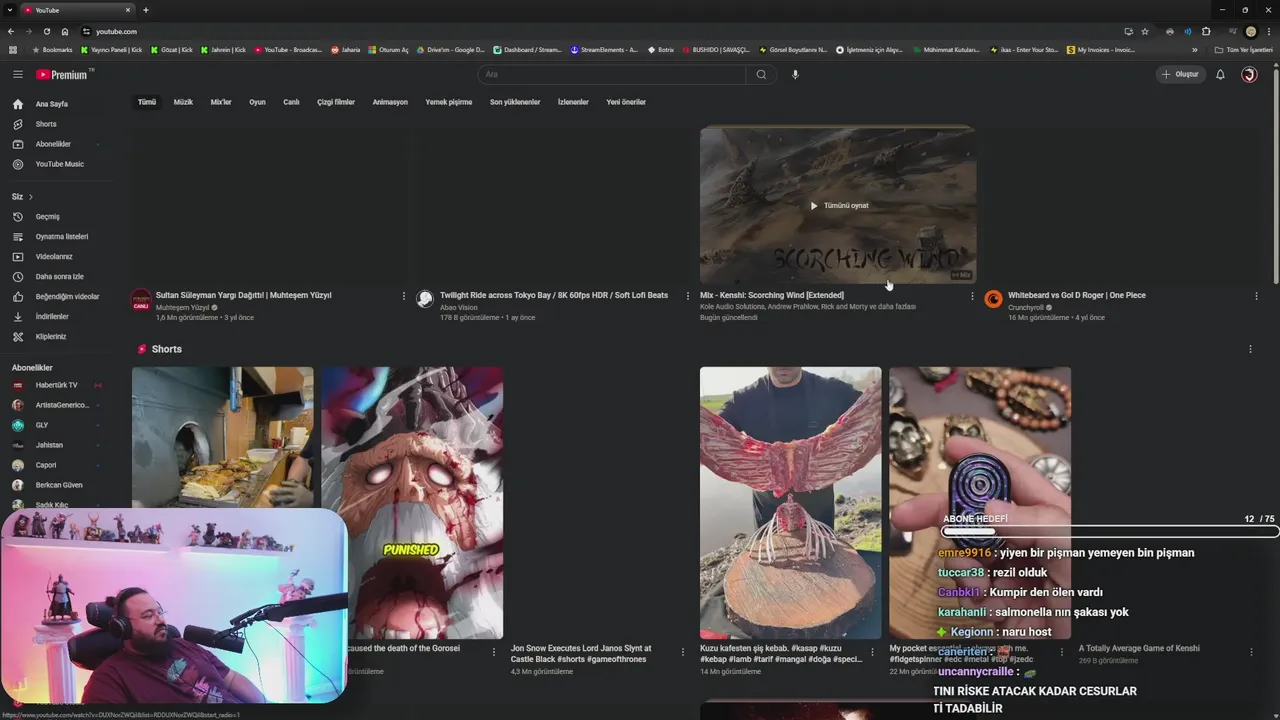1280x720 pixels.
Task: Select the Müzik filter chip
Action: click(183, 102)
